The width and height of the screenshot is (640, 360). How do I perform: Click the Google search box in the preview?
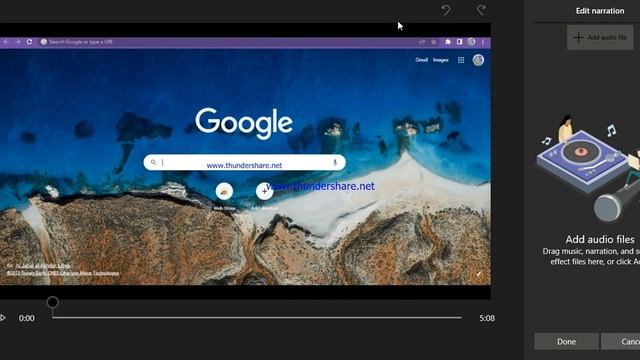(x=244, y=162)
